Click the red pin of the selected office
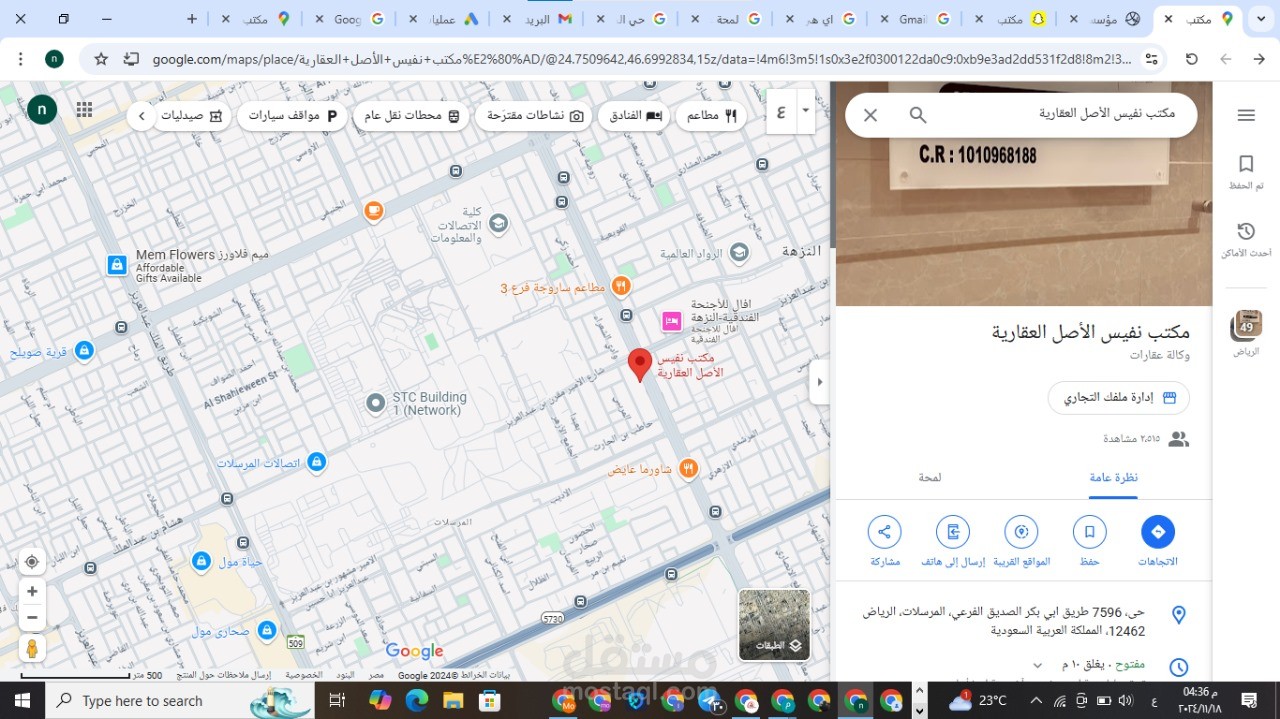 [x=640, y=365]
